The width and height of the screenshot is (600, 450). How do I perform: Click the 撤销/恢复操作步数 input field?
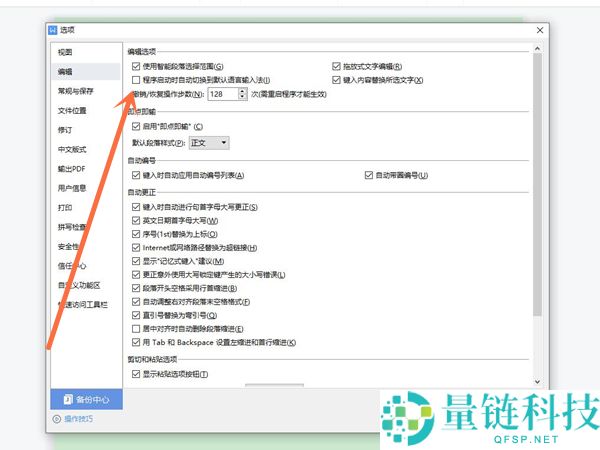(222, 94)
